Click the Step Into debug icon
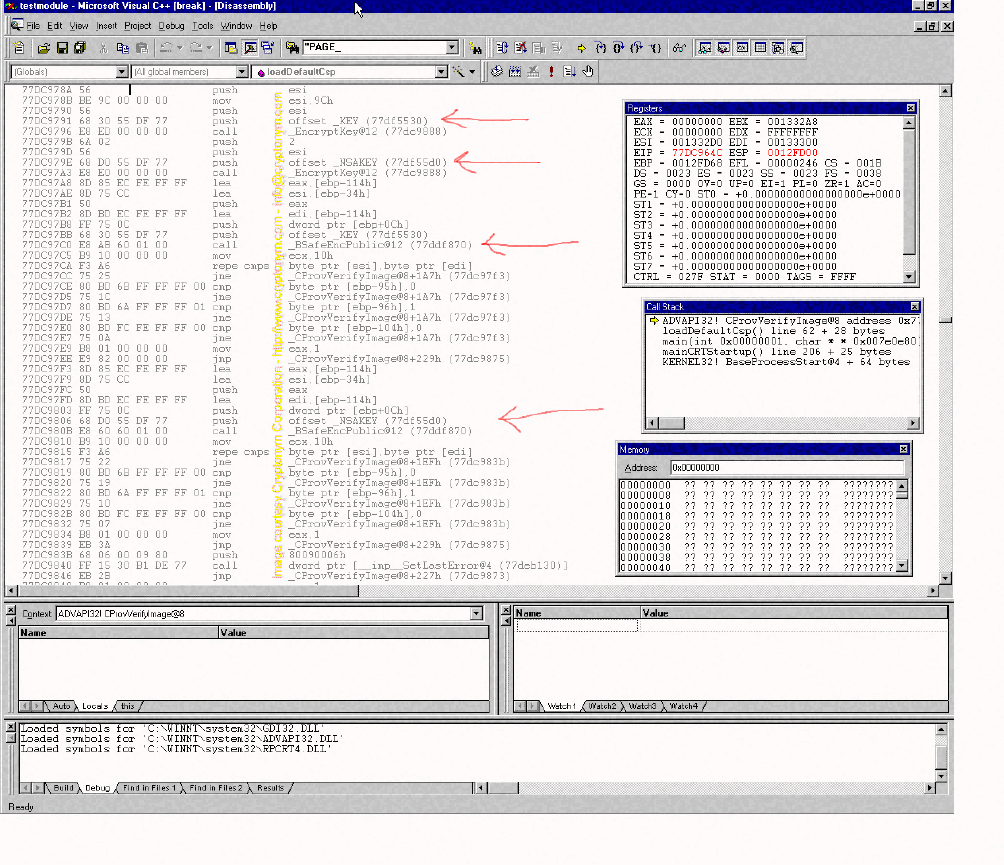1004x865 pixels. pos(601,48)
